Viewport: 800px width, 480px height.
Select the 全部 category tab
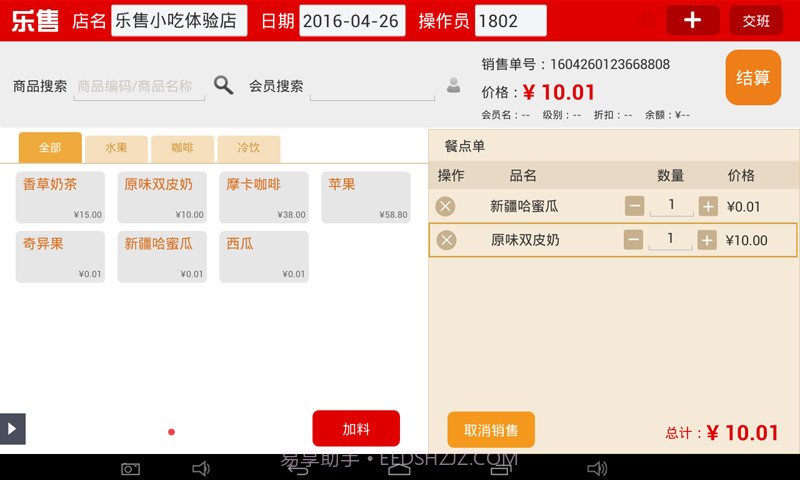point(50,148)
